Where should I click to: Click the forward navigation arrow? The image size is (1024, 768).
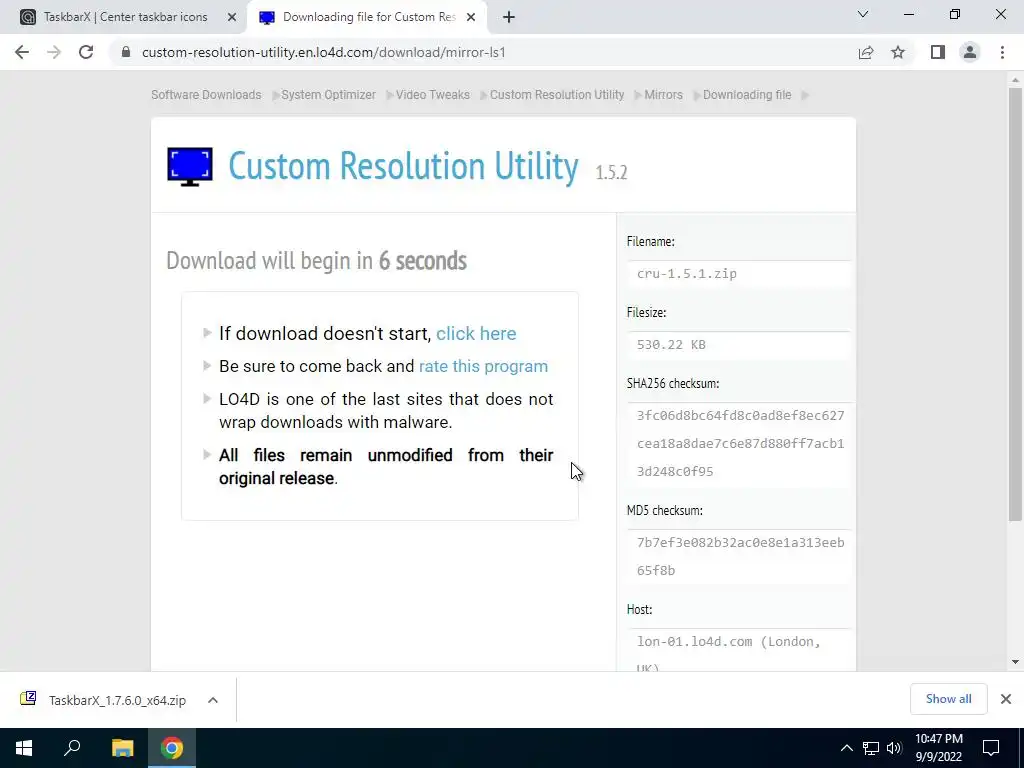tap(54, 52)
